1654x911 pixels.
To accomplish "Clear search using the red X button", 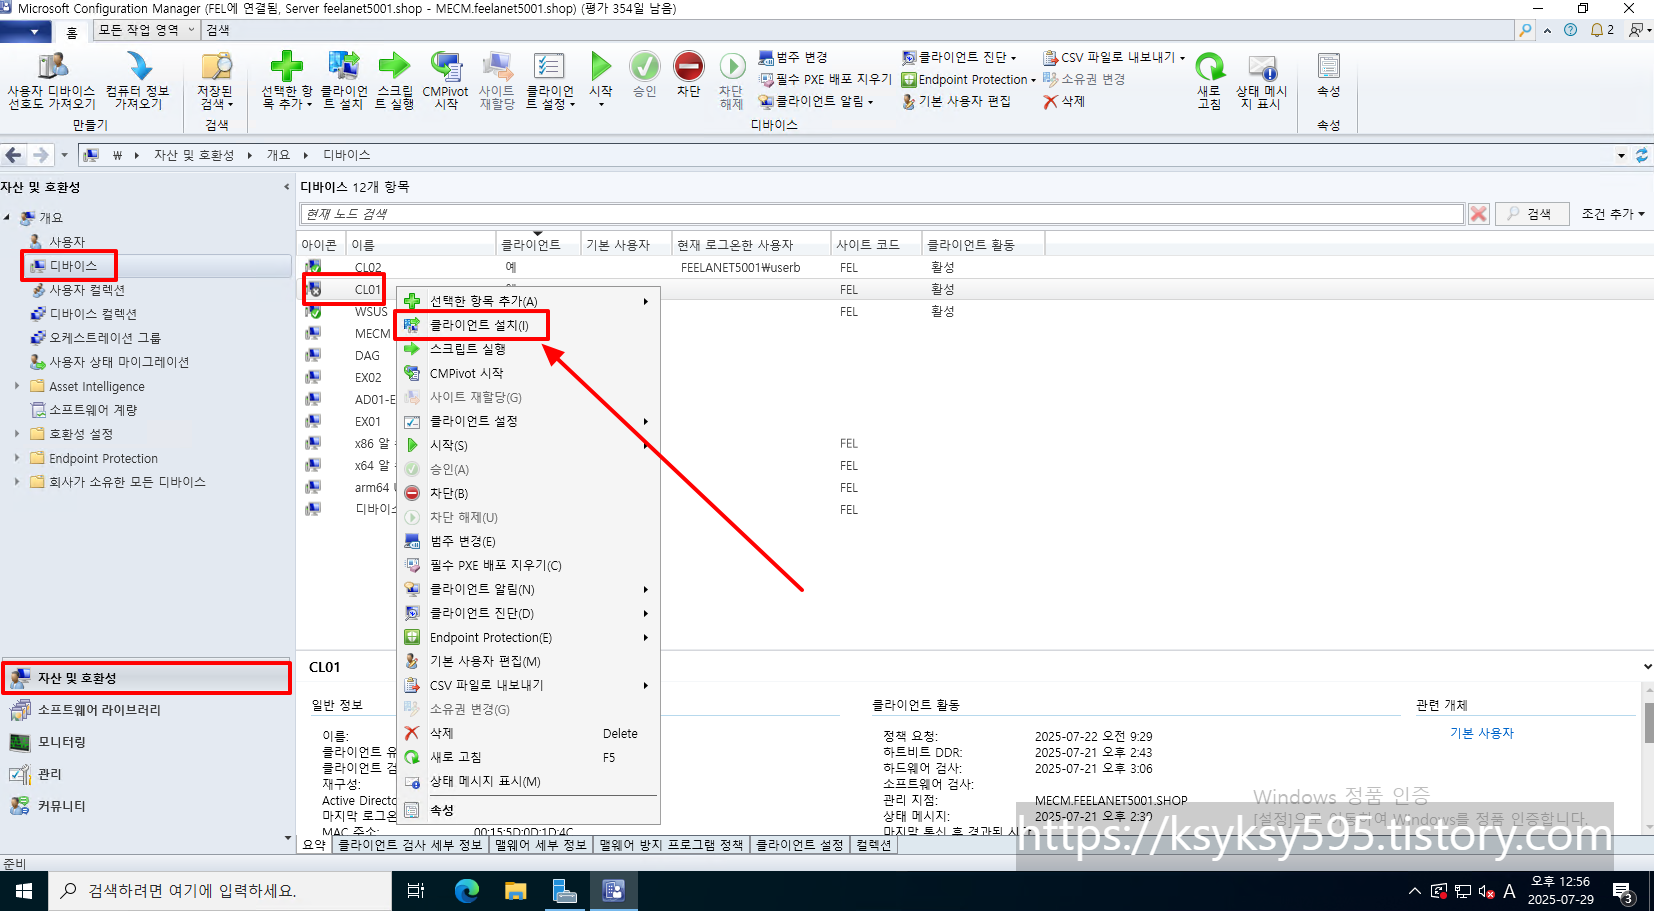I will [x=1478, y=214].
